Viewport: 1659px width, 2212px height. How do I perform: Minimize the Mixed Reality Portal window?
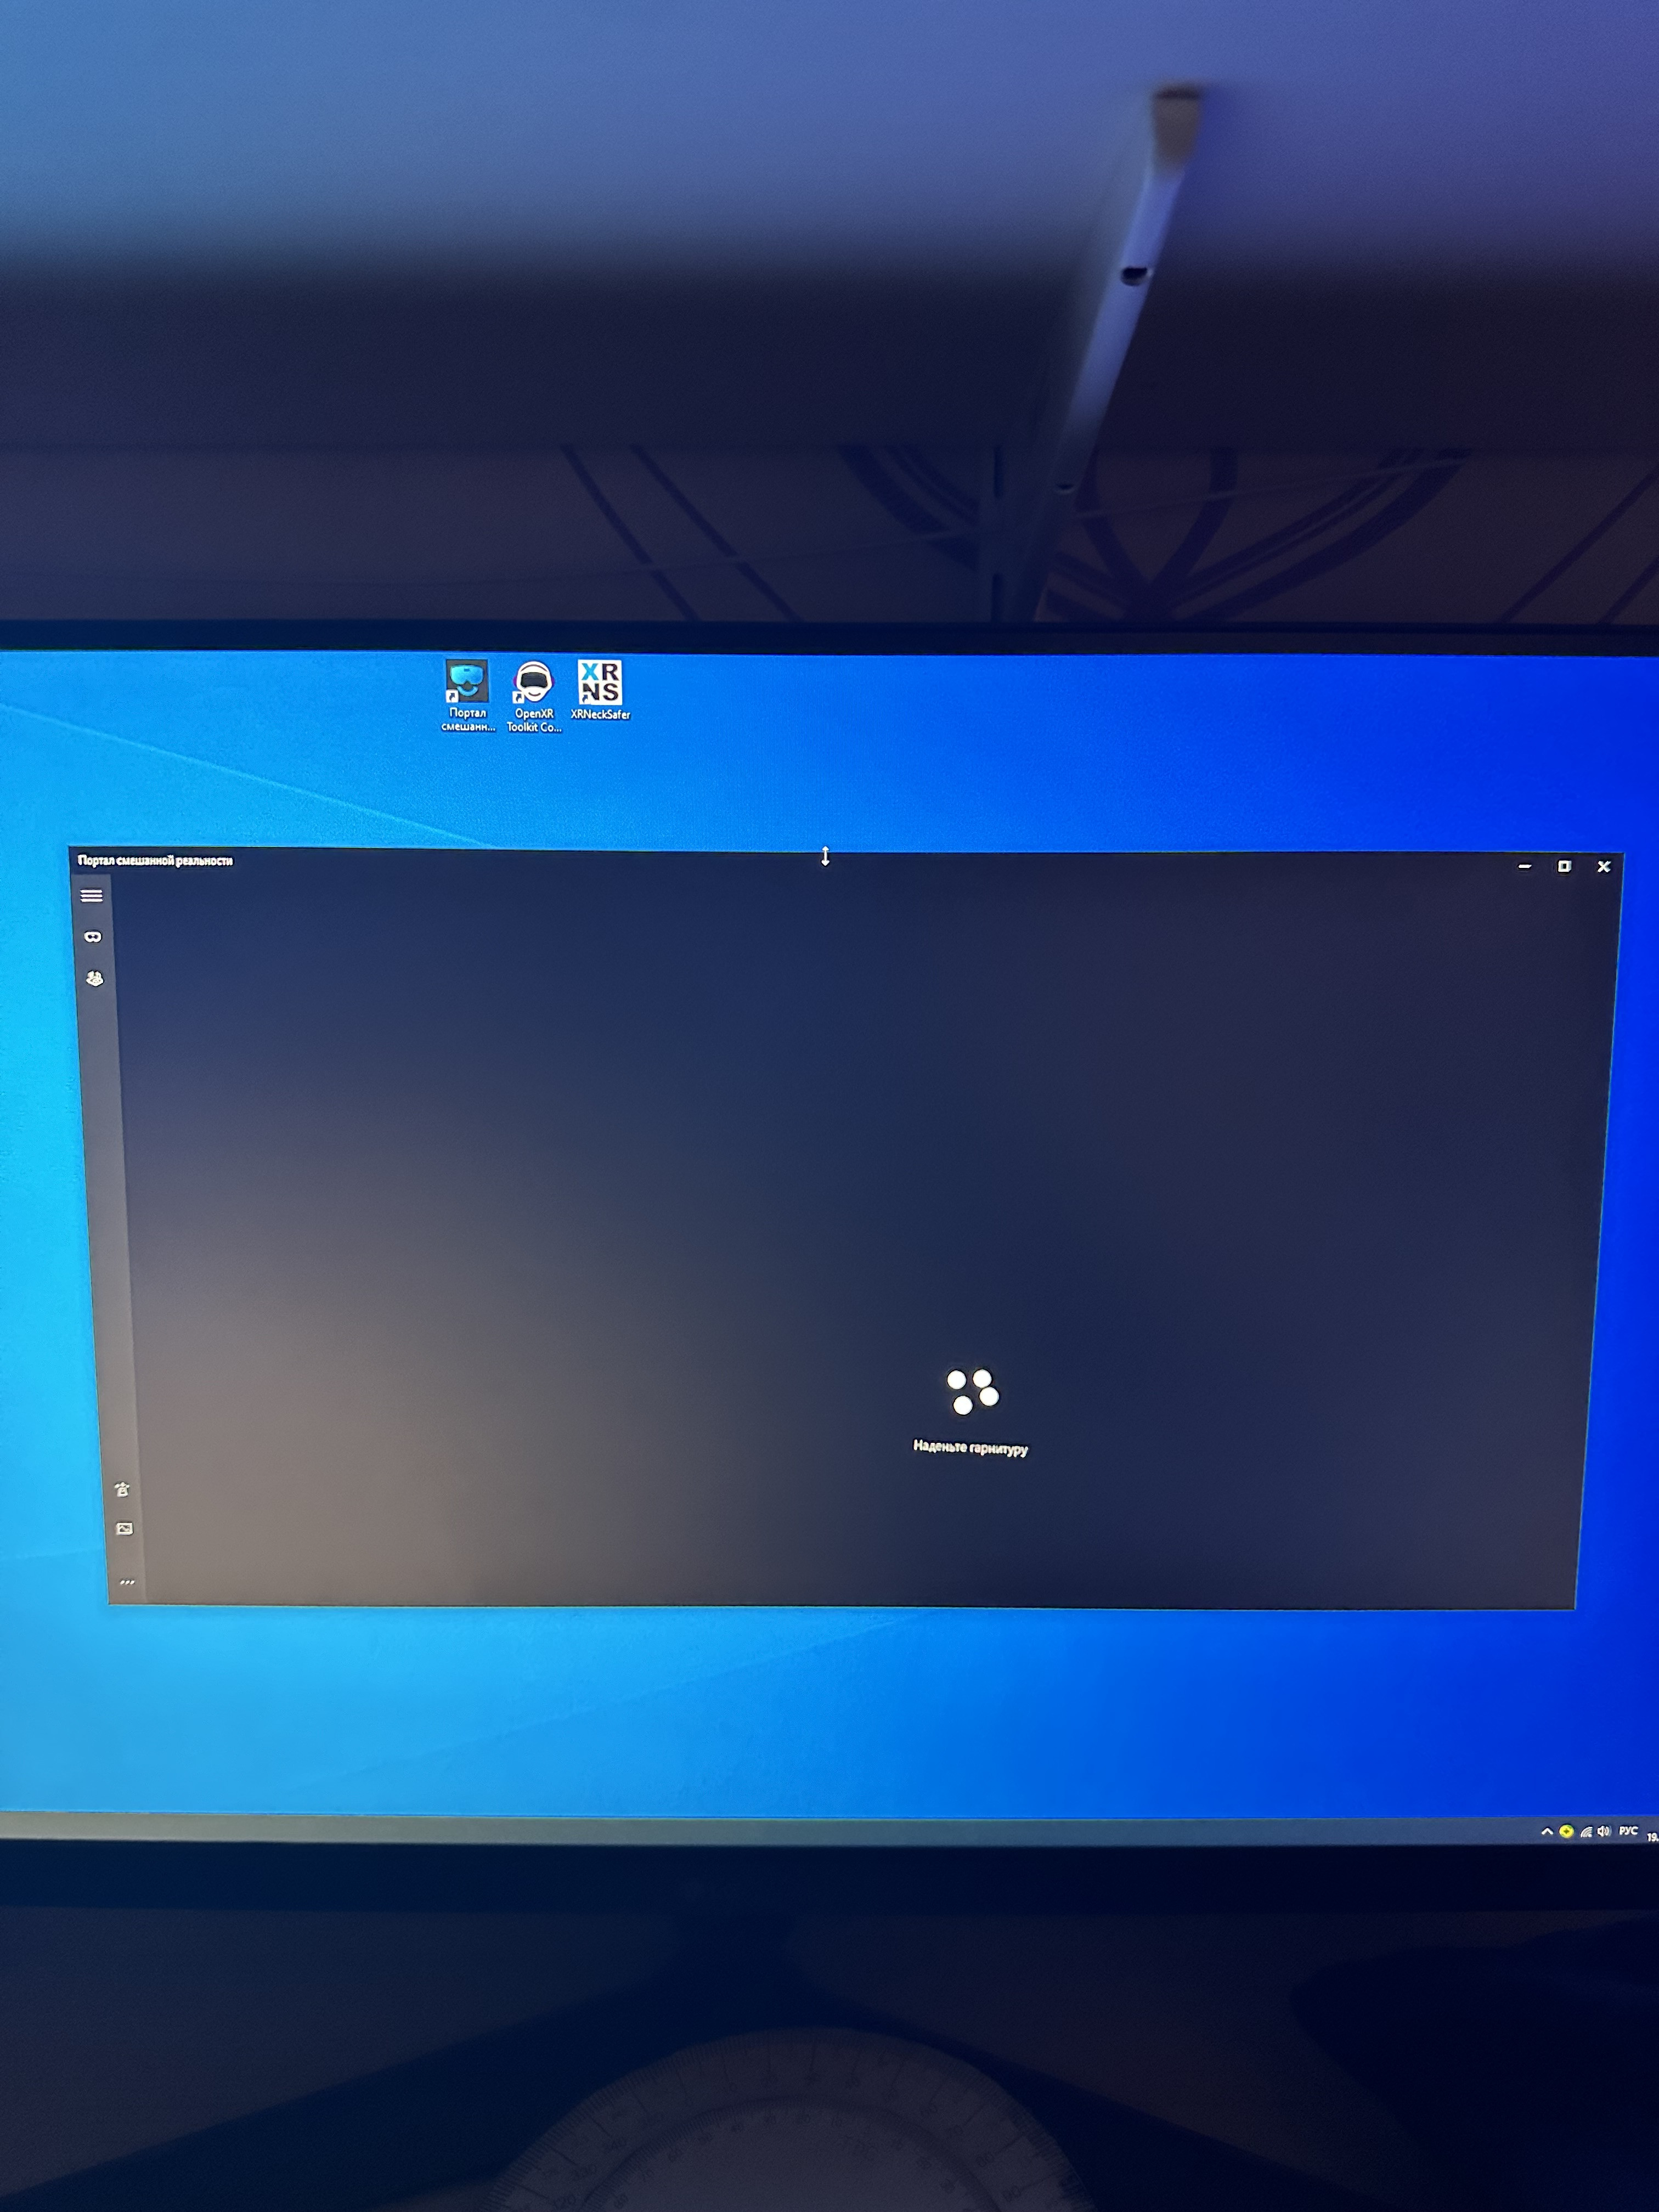(1525, 866)
